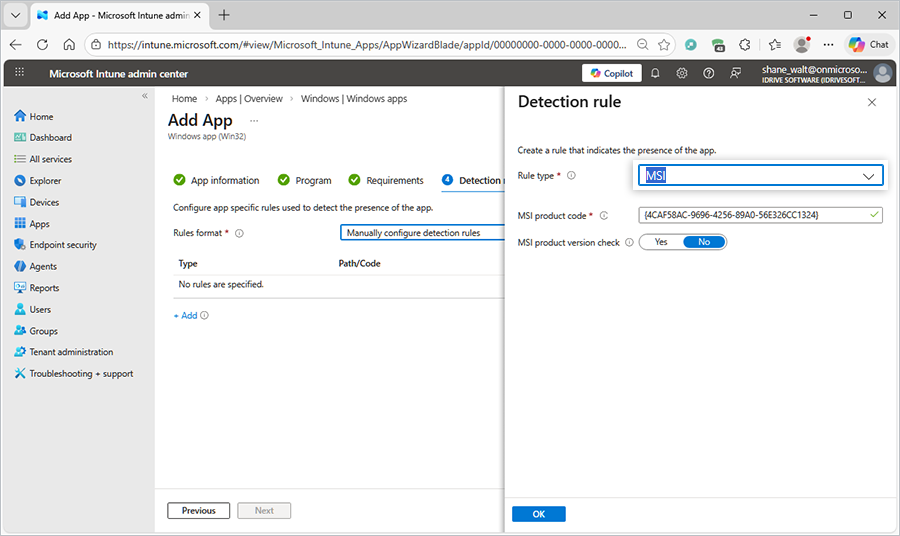Set MSI product version check to No
The image size is (900, 536).
pyautogui.click(x=704, y=242)
